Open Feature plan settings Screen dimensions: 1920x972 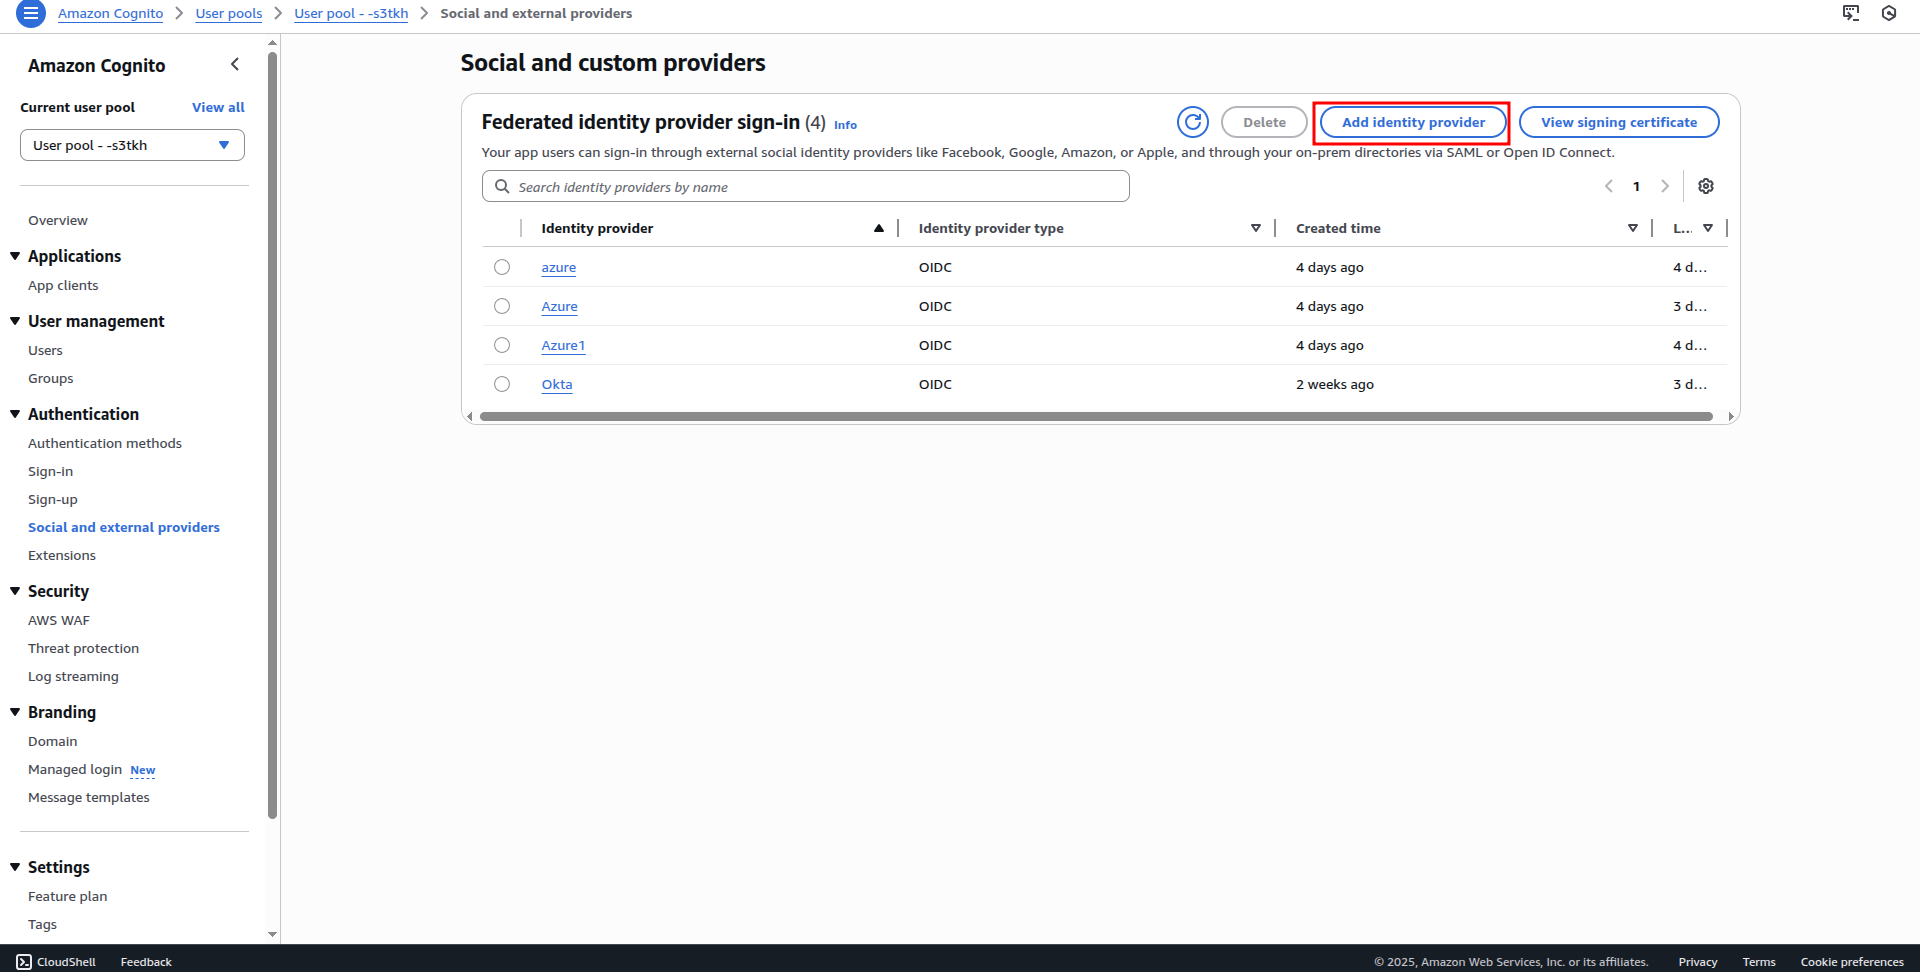(68, 896)
